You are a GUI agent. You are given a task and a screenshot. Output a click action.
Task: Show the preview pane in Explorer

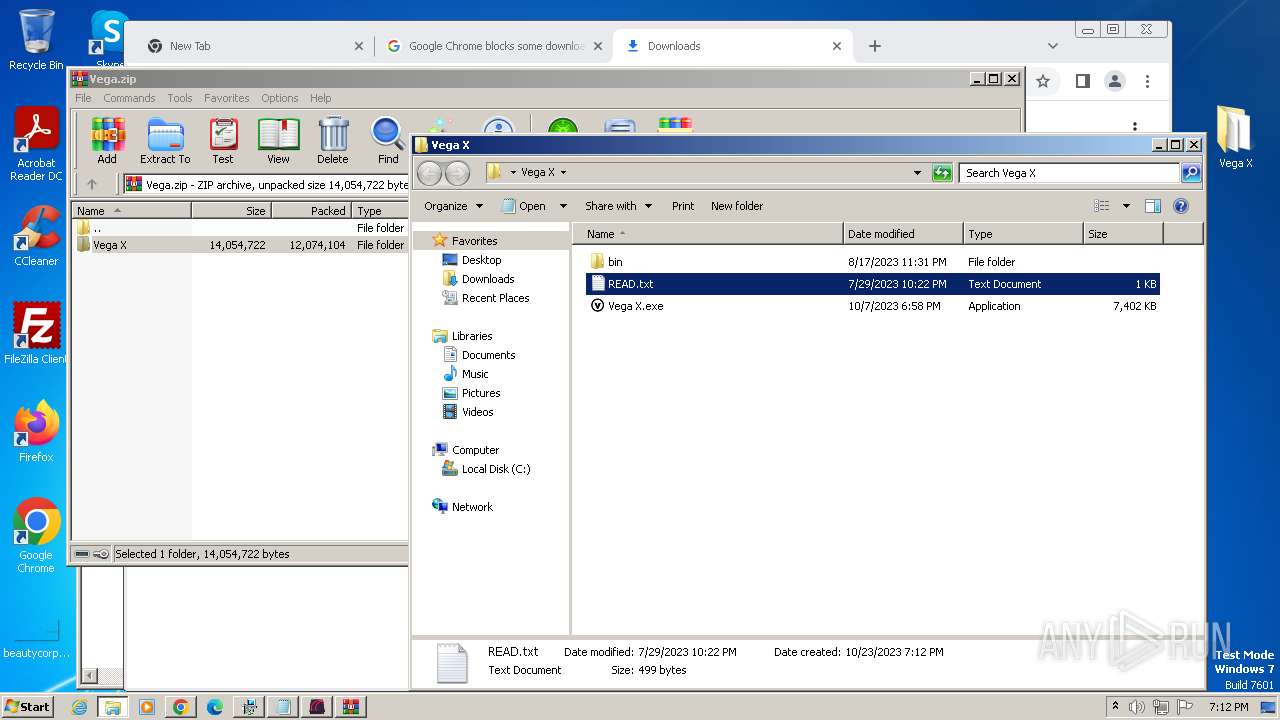[x=1152, y=206]
